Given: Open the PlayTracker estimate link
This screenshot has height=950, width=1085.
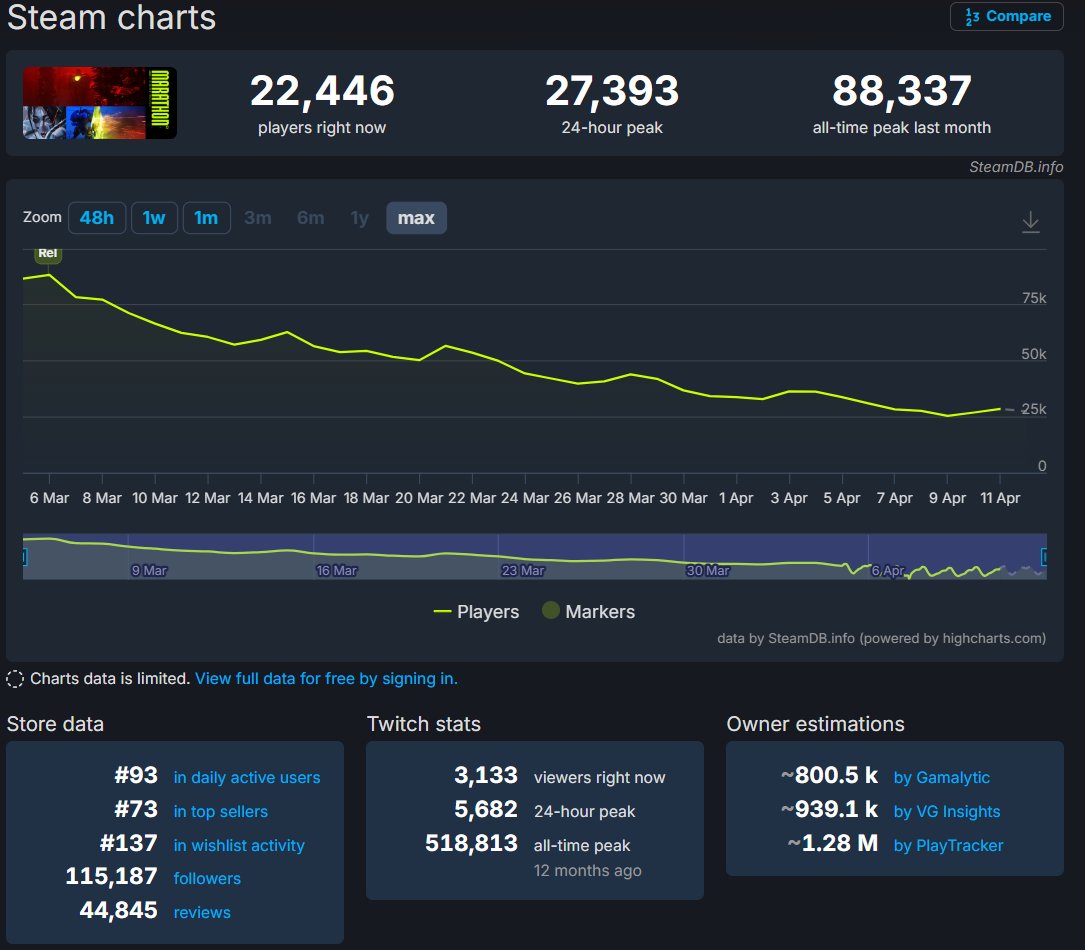Looking at the screenshot, I should (x=948, y=846).
